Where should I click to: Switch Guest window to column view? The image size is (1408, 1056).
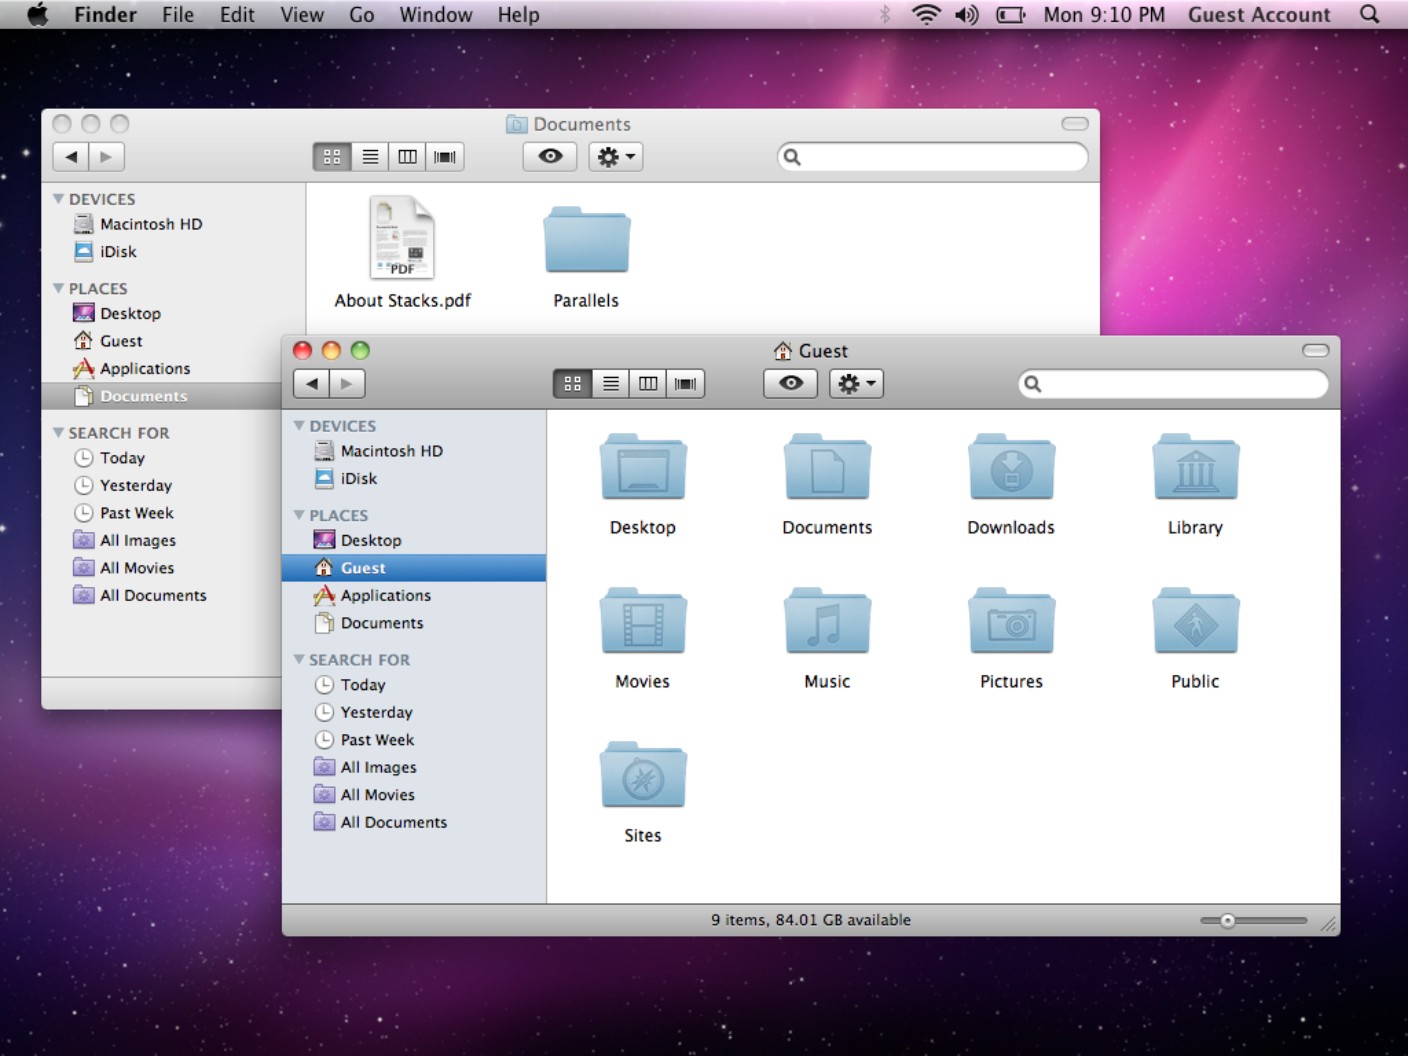tap(648, 384)
